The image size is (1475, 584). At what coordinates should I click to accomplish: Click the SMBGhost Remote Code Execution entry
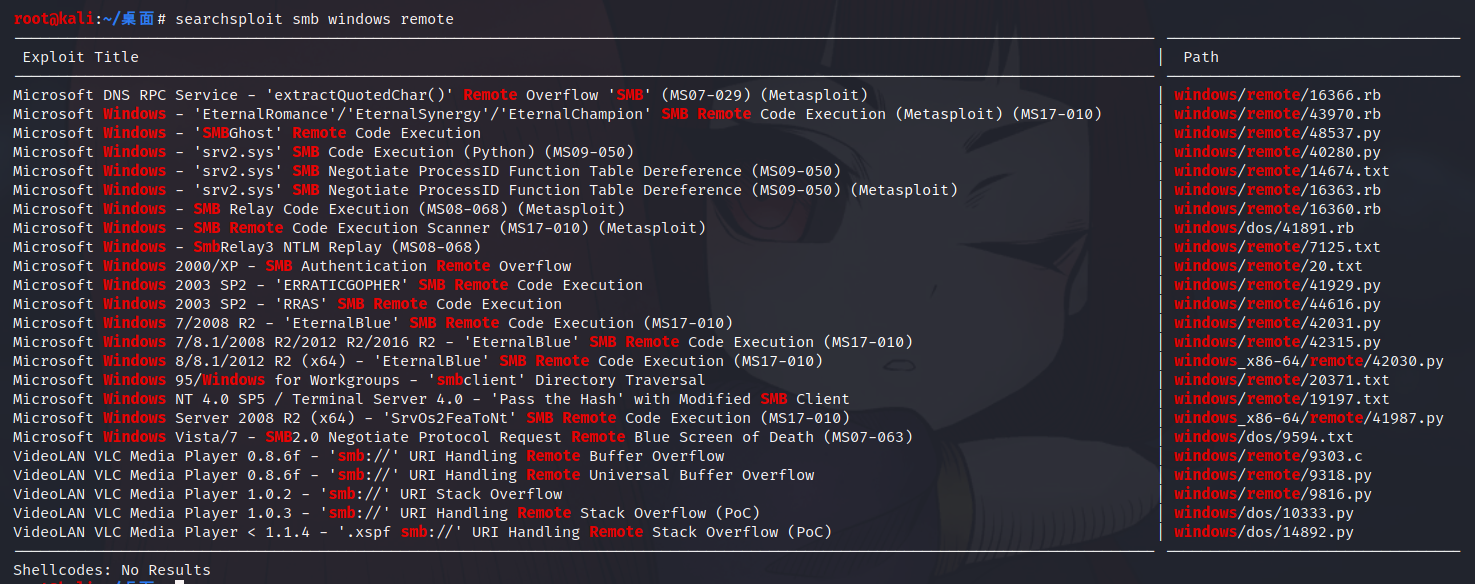pyautogui.click(x=247, y=133)
